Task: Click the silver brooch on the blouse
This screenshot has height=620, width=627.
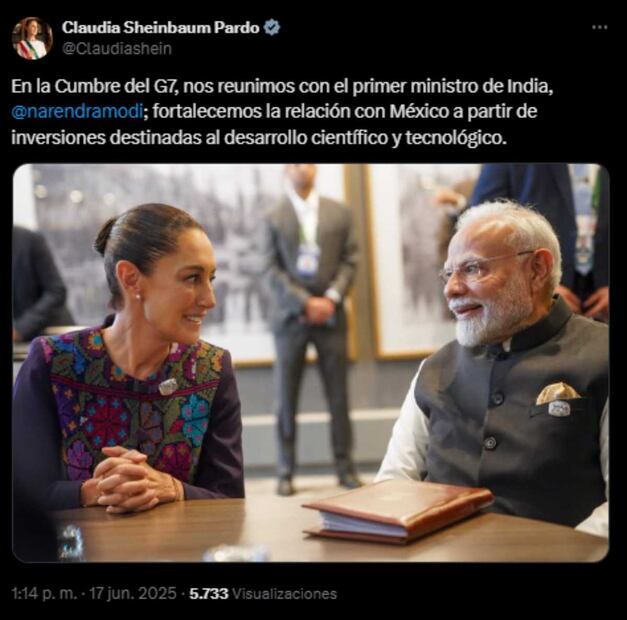Action: click(x=168, y=386)
